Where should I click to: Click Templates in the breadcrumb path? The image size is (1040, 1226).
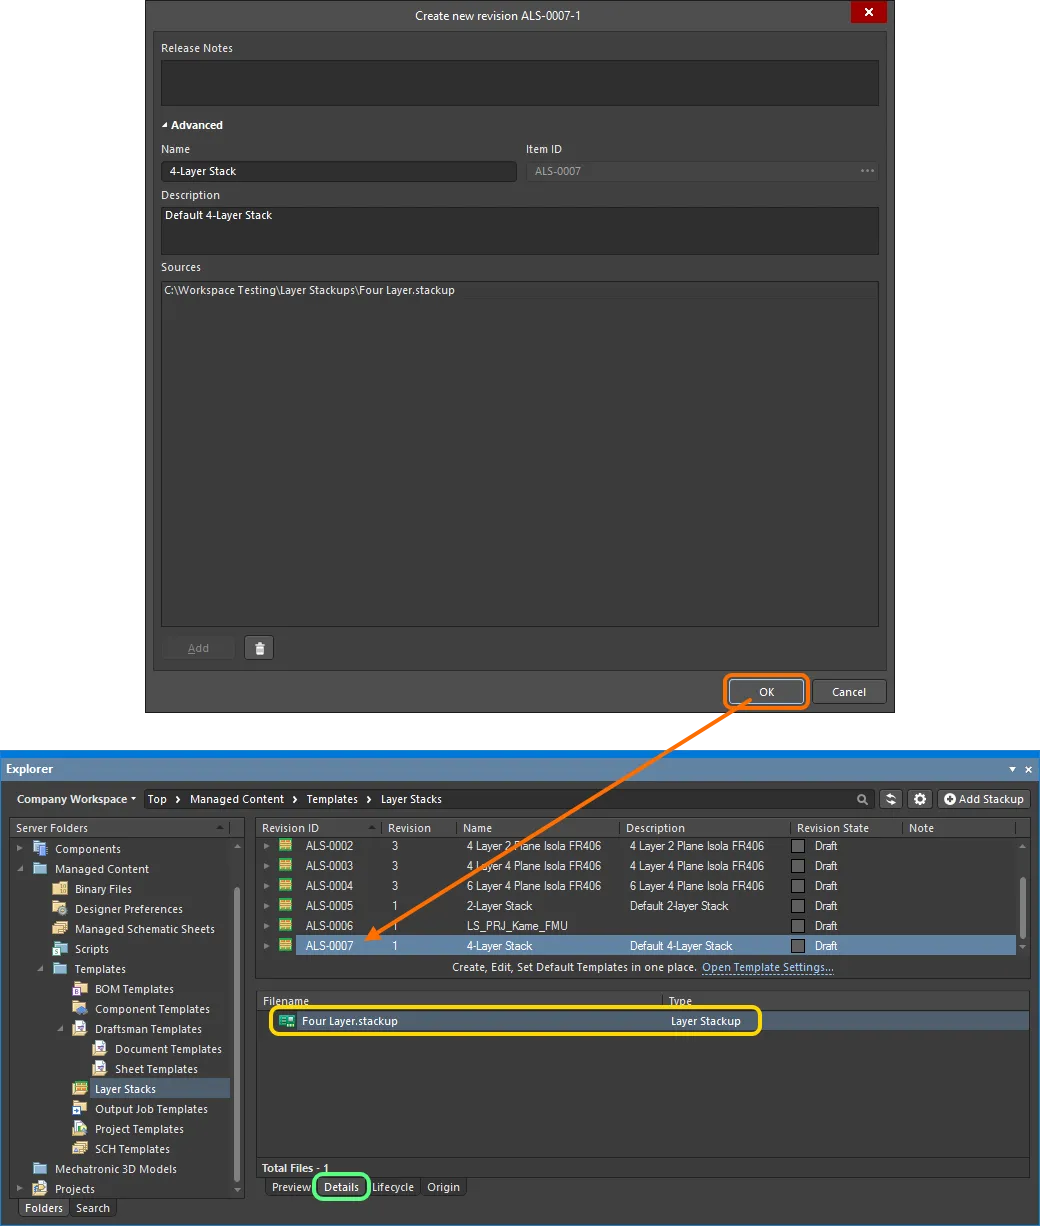[332, 799]
